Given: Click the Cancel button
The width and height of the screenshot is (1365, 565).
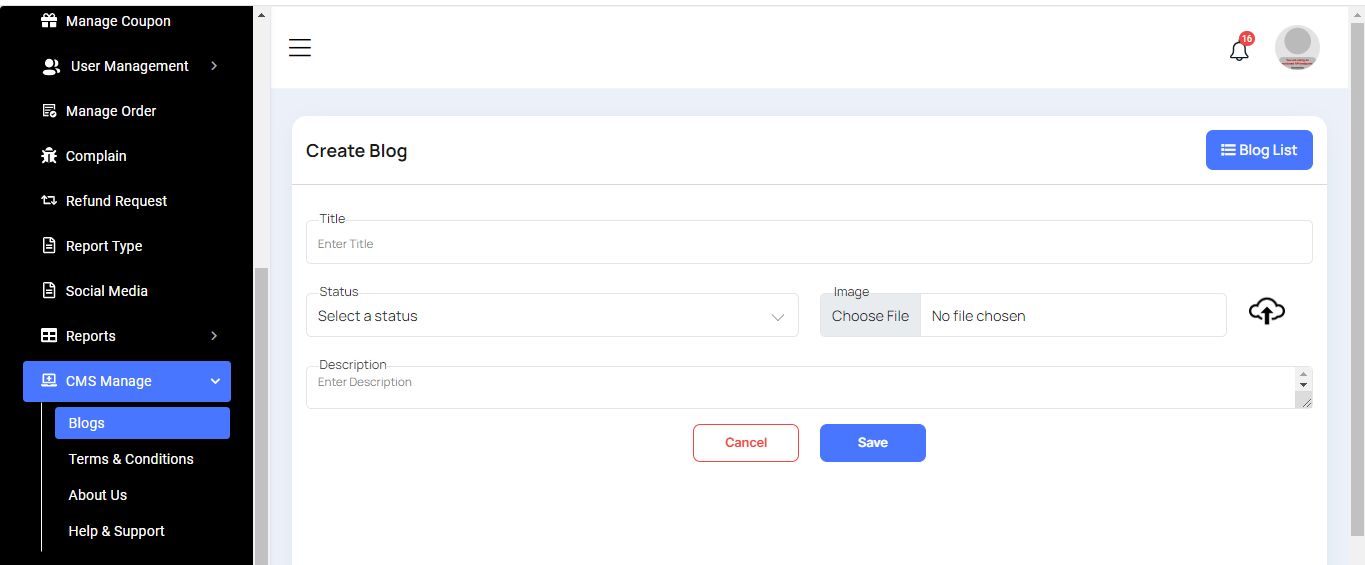Looking at the screenshot, I should point(746,443).
